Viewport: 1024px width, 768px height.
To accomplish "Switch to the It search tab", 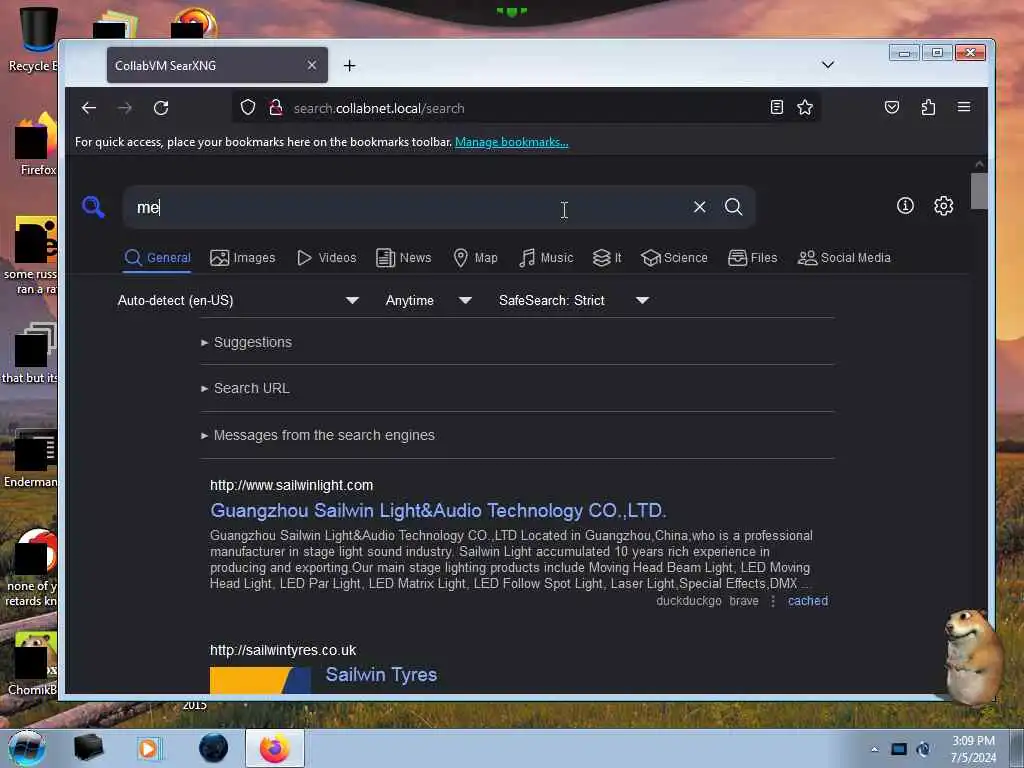I will pyautogui.click(x=607, y=257).
